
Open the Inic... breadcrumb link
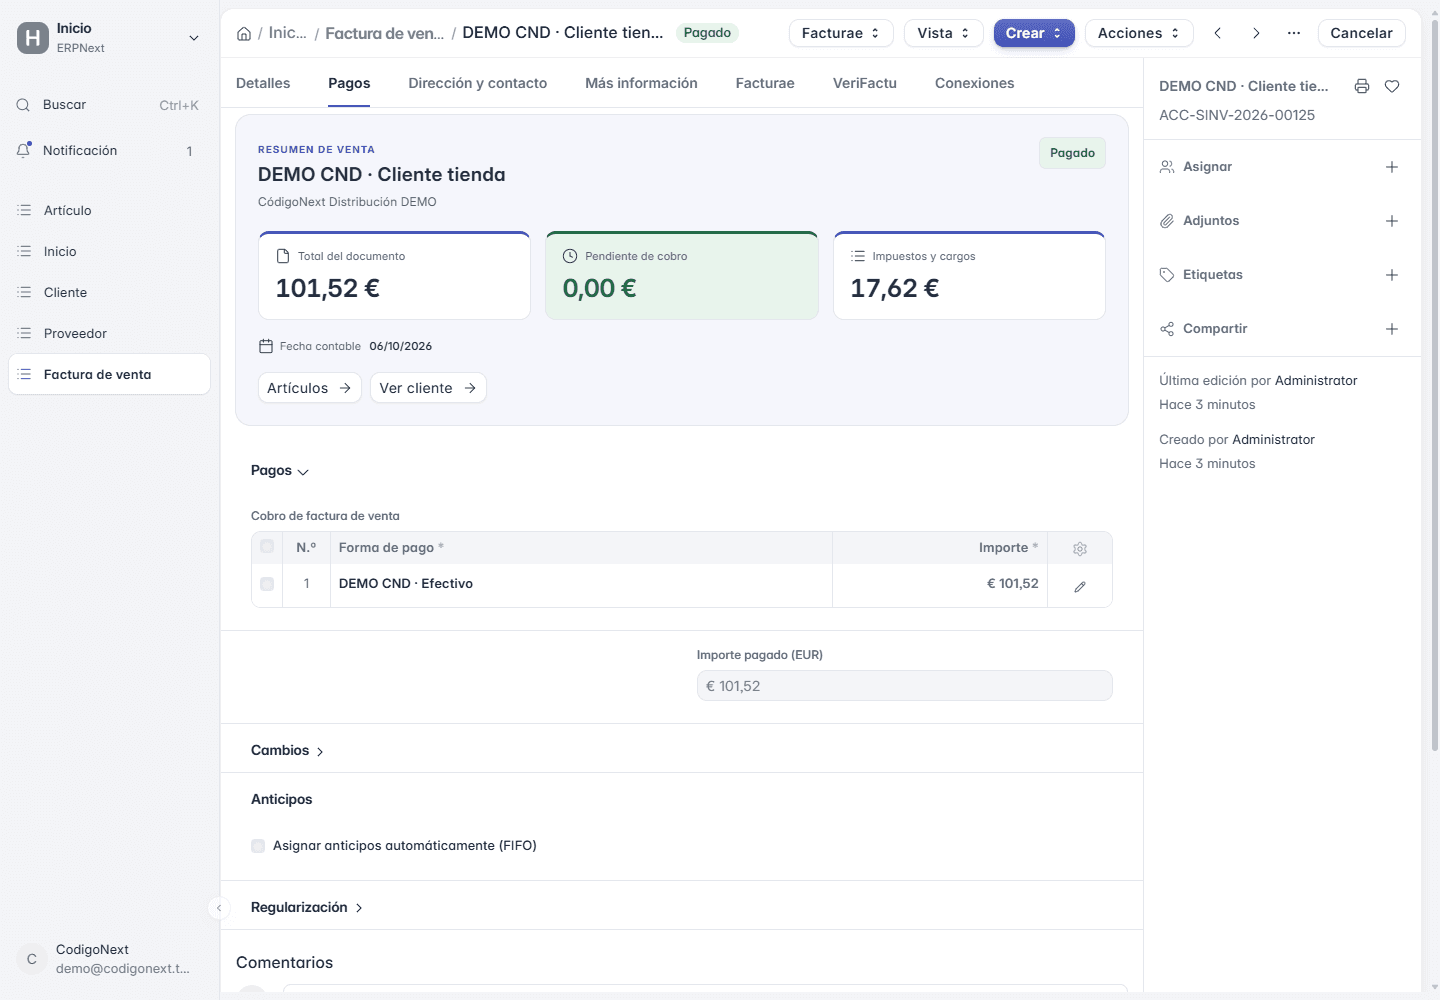tap(288, 33)
